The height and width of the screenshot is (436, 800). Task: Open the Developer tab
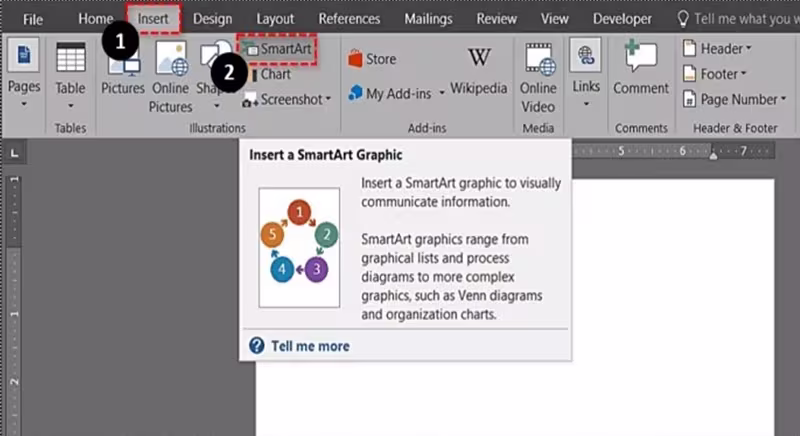point(622,19)
